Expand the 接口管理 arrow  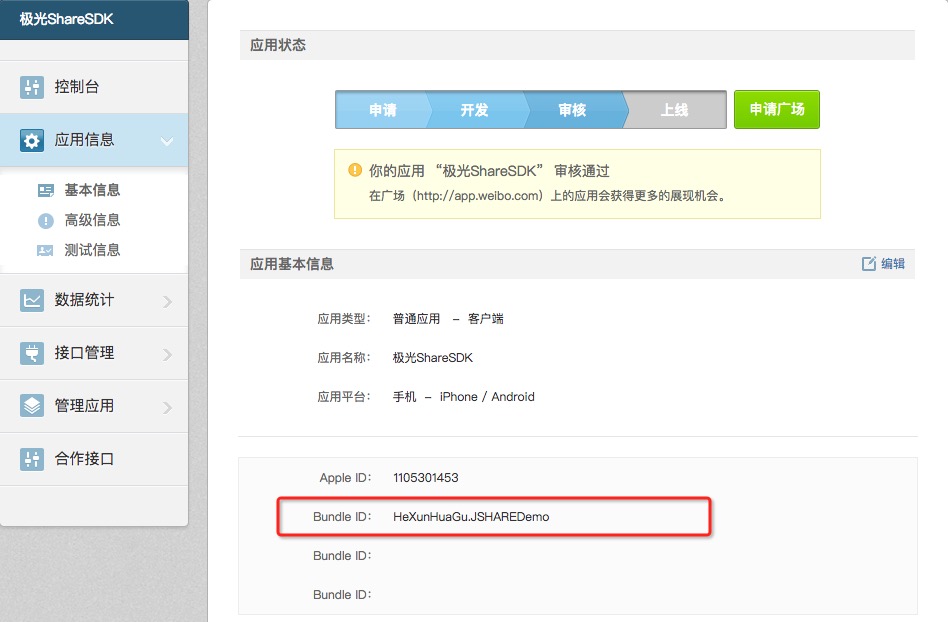[167, 354]
